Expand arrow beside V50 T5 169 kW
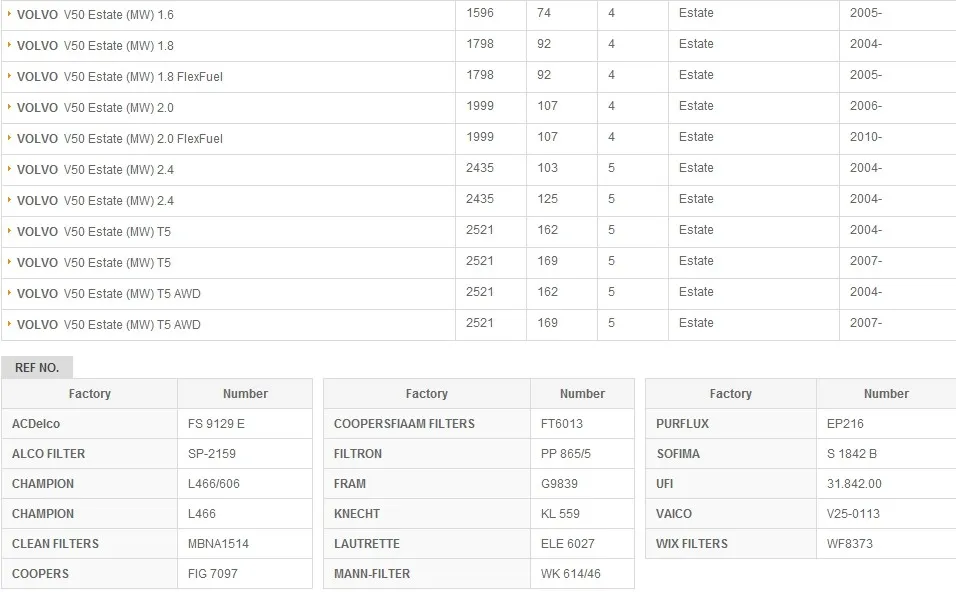The height and width of the screenshot is (595, 956). [x=9, y=262]
